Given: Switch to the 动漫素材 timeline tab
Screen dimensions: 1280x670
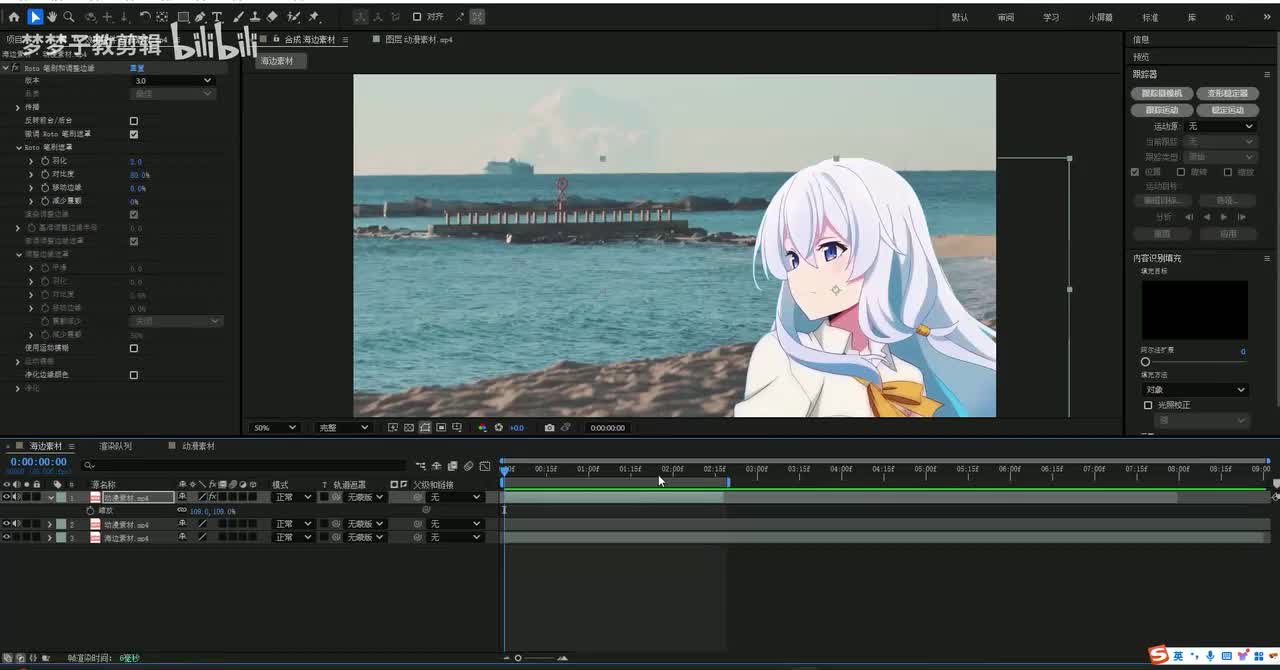Looking at the screenshot, I should click(197, 446).
